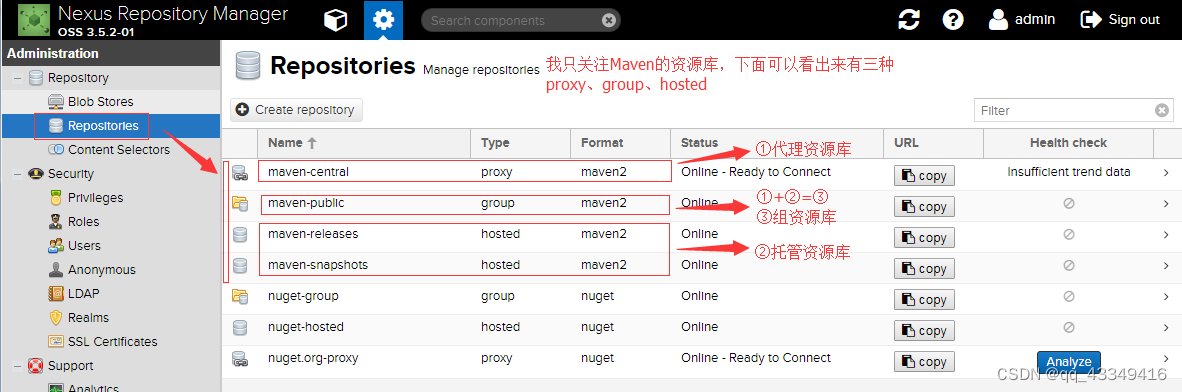Click the LDAP book icon

tap(55, 294)
